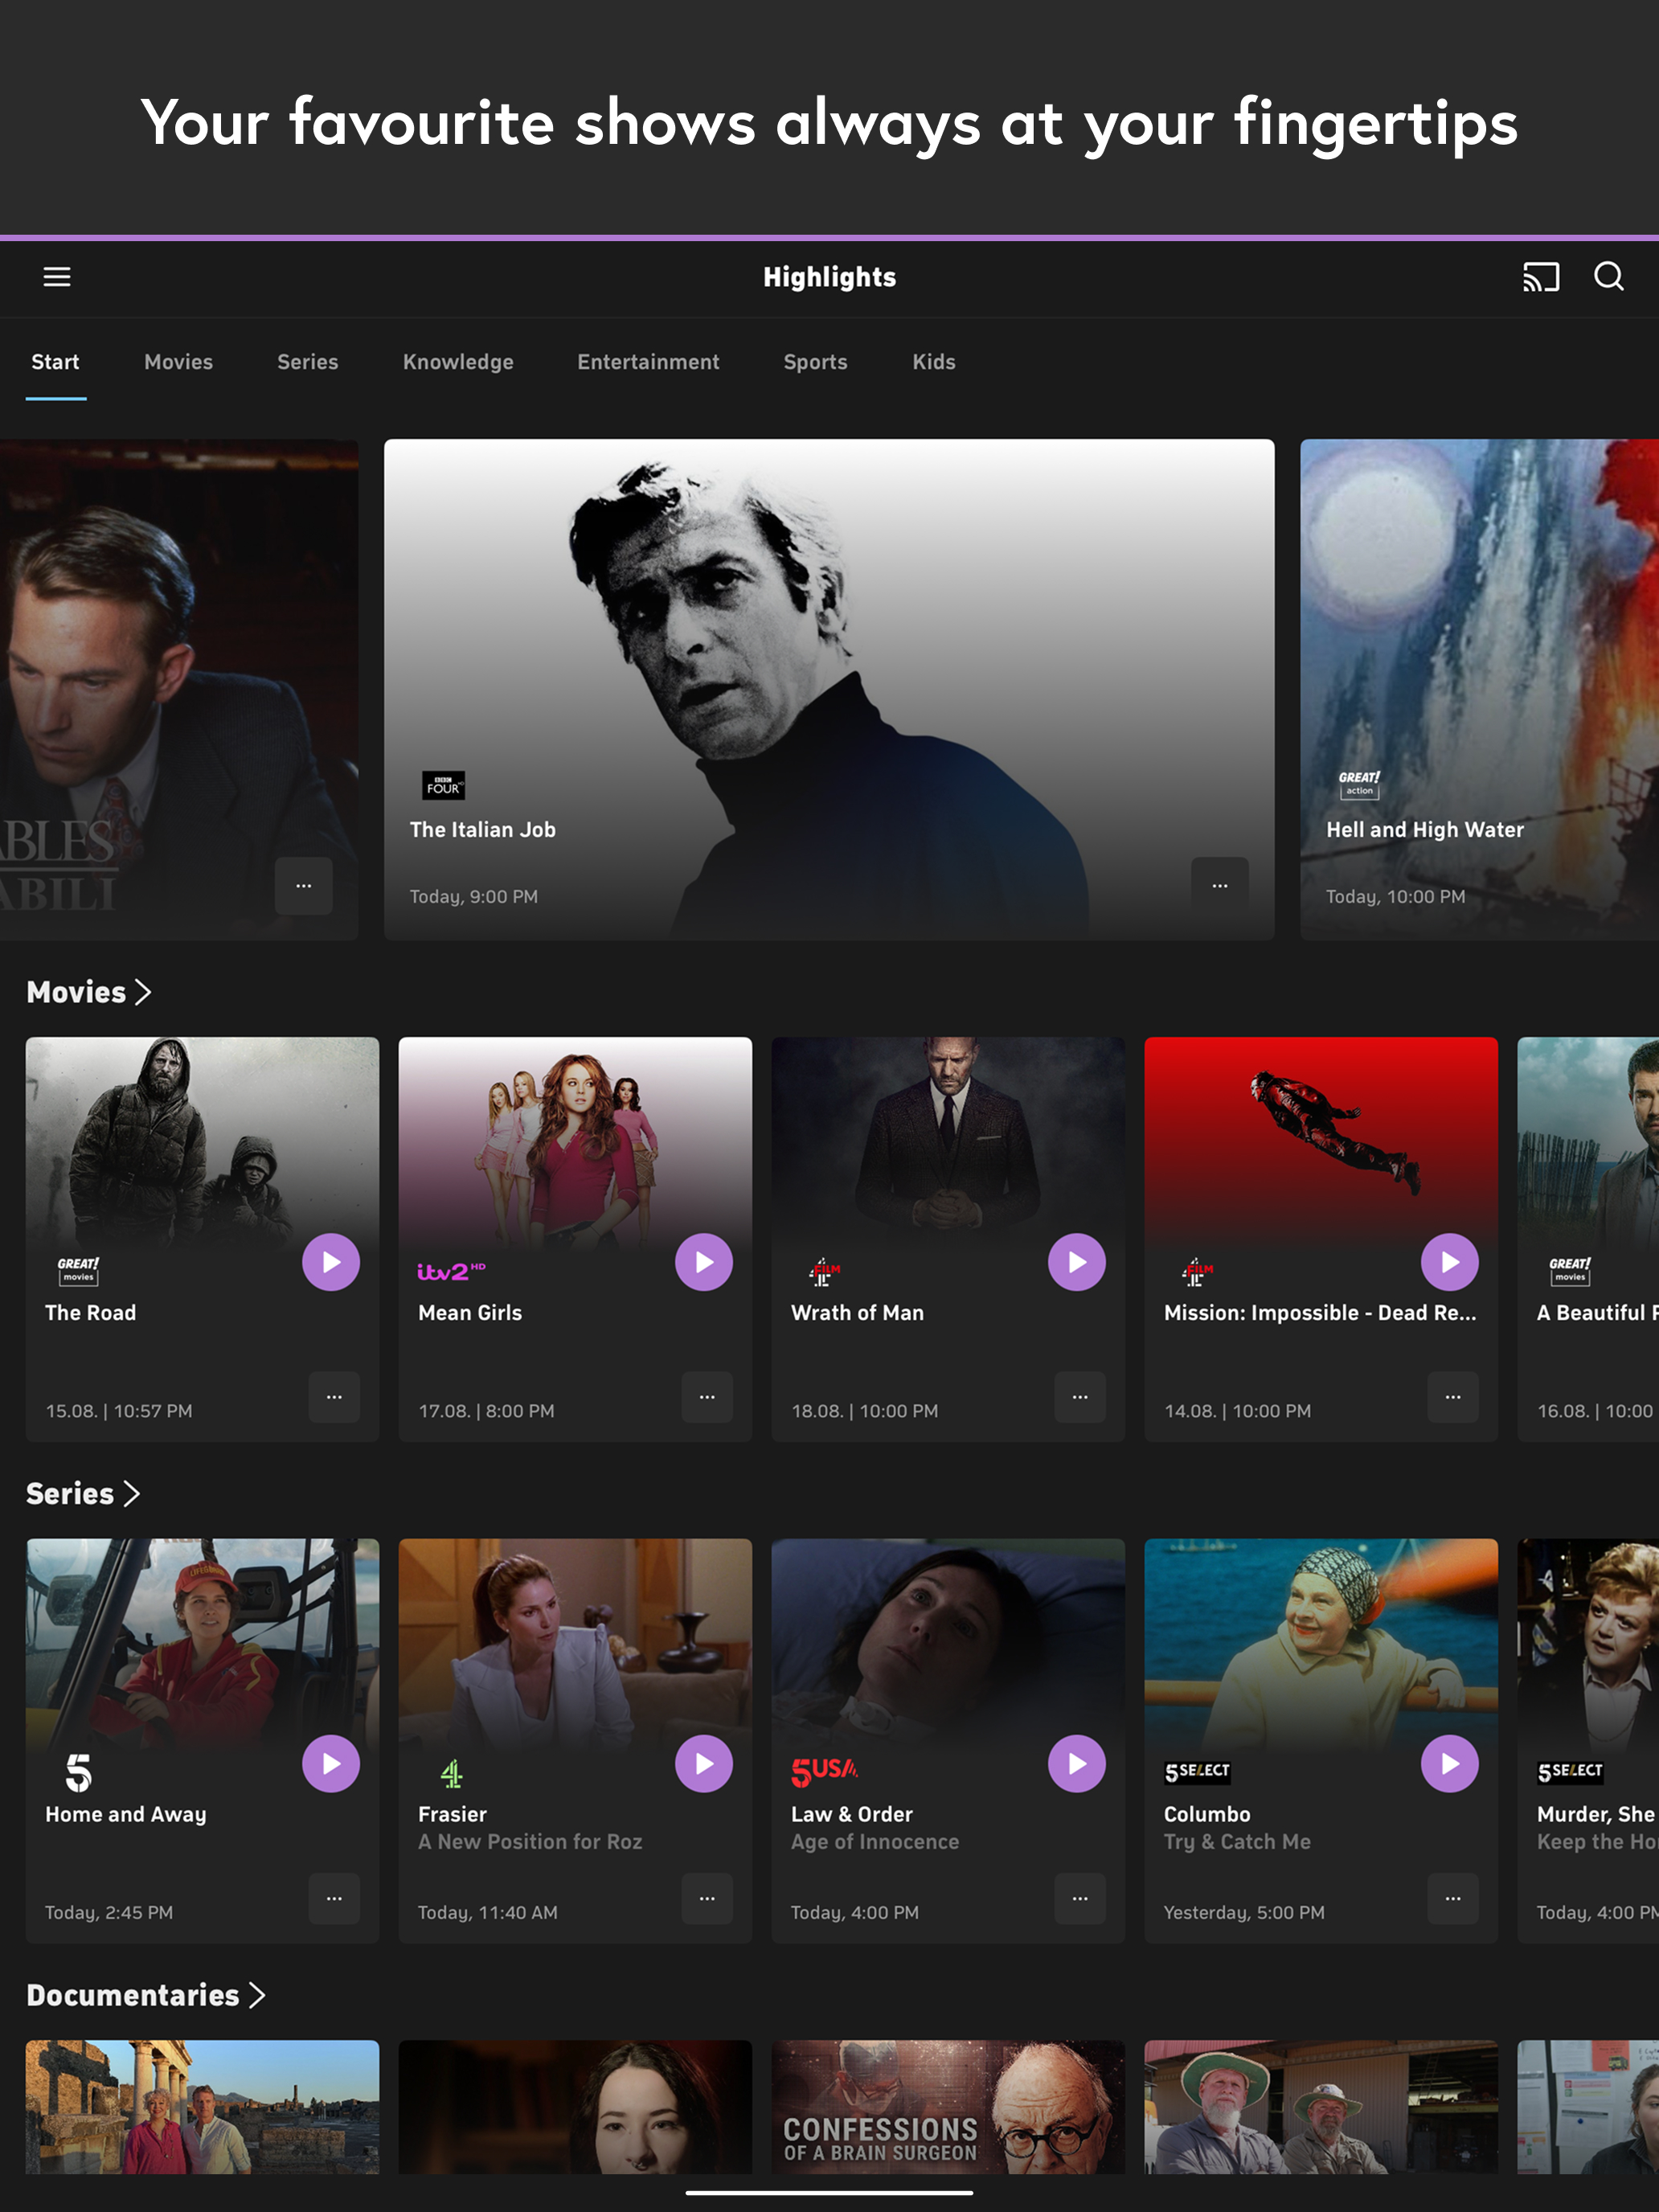The width and height of the screenshot is (1659, 2212).
Task: Tap GREAT! action logo on Hell and High Water
Action: coord(1359,784)
